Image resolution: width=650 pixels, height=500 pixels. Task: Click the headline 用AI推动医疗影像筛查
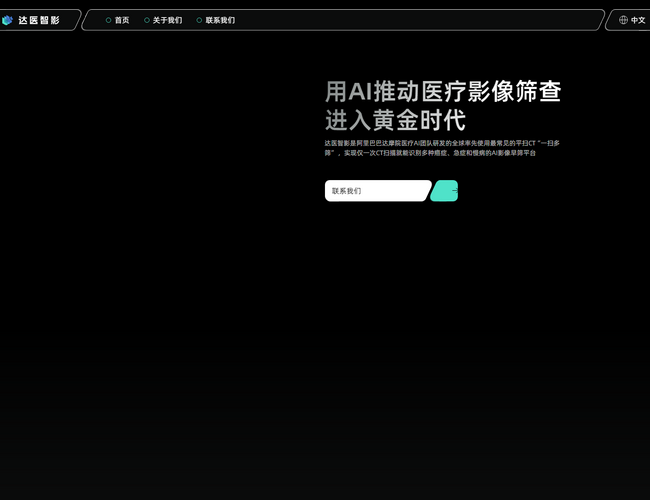point(442,92)
